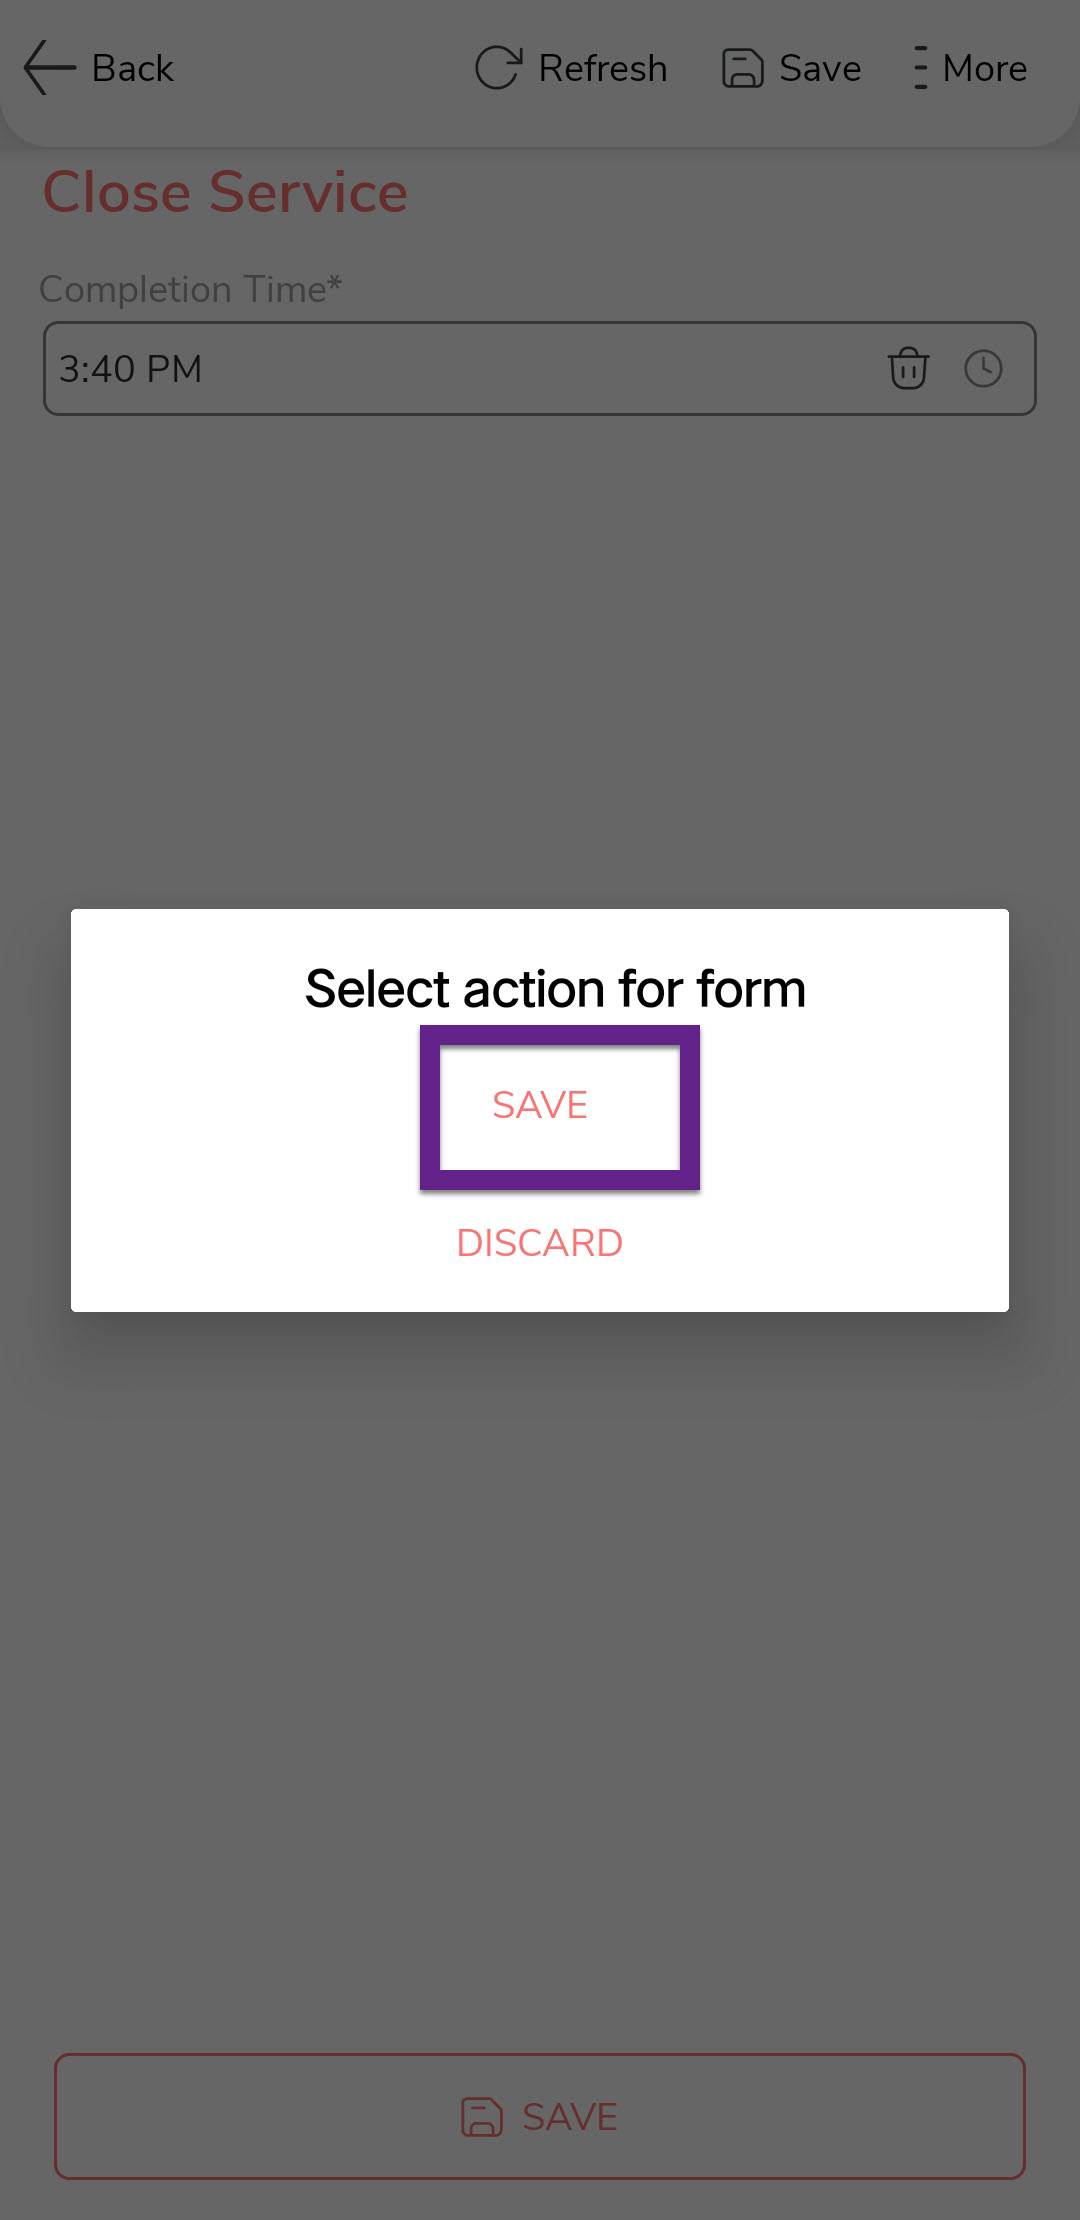The width and height of the screenshot is (1080, 2220).
Task: Choose DISCARD in the action dialog
Action: 540,1243
